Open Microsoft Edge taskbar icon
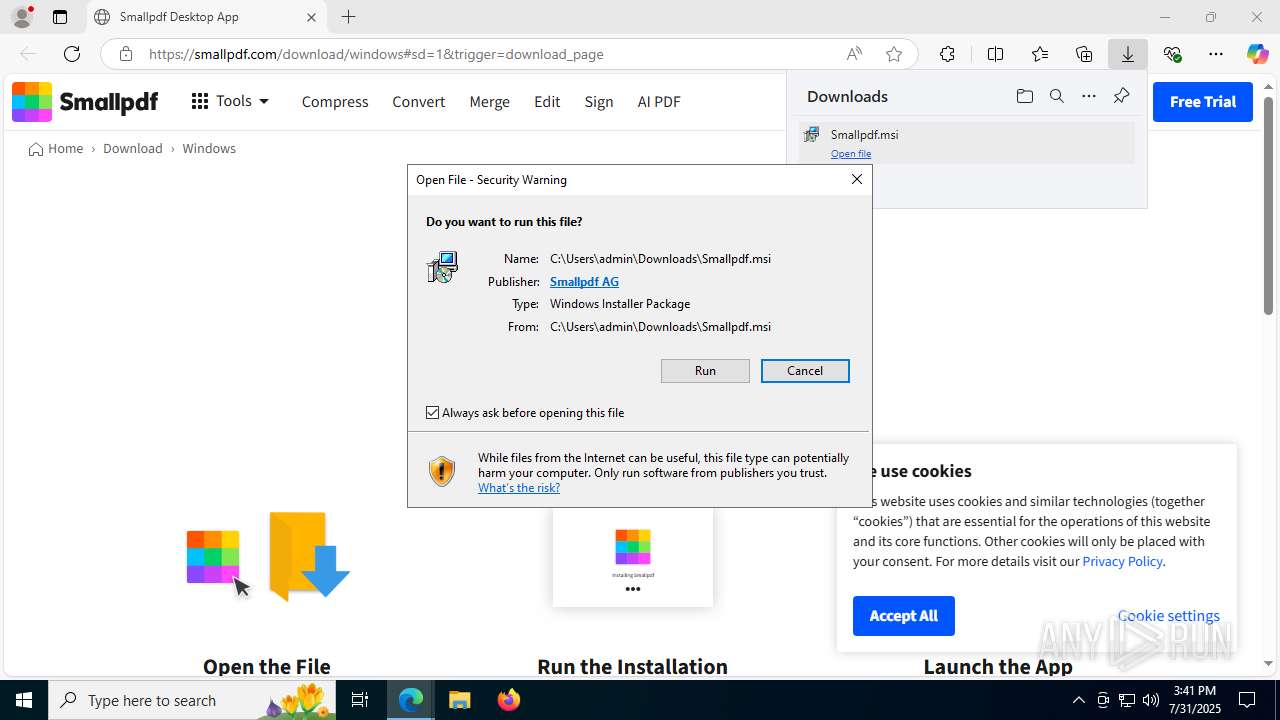 click(411, 700)
